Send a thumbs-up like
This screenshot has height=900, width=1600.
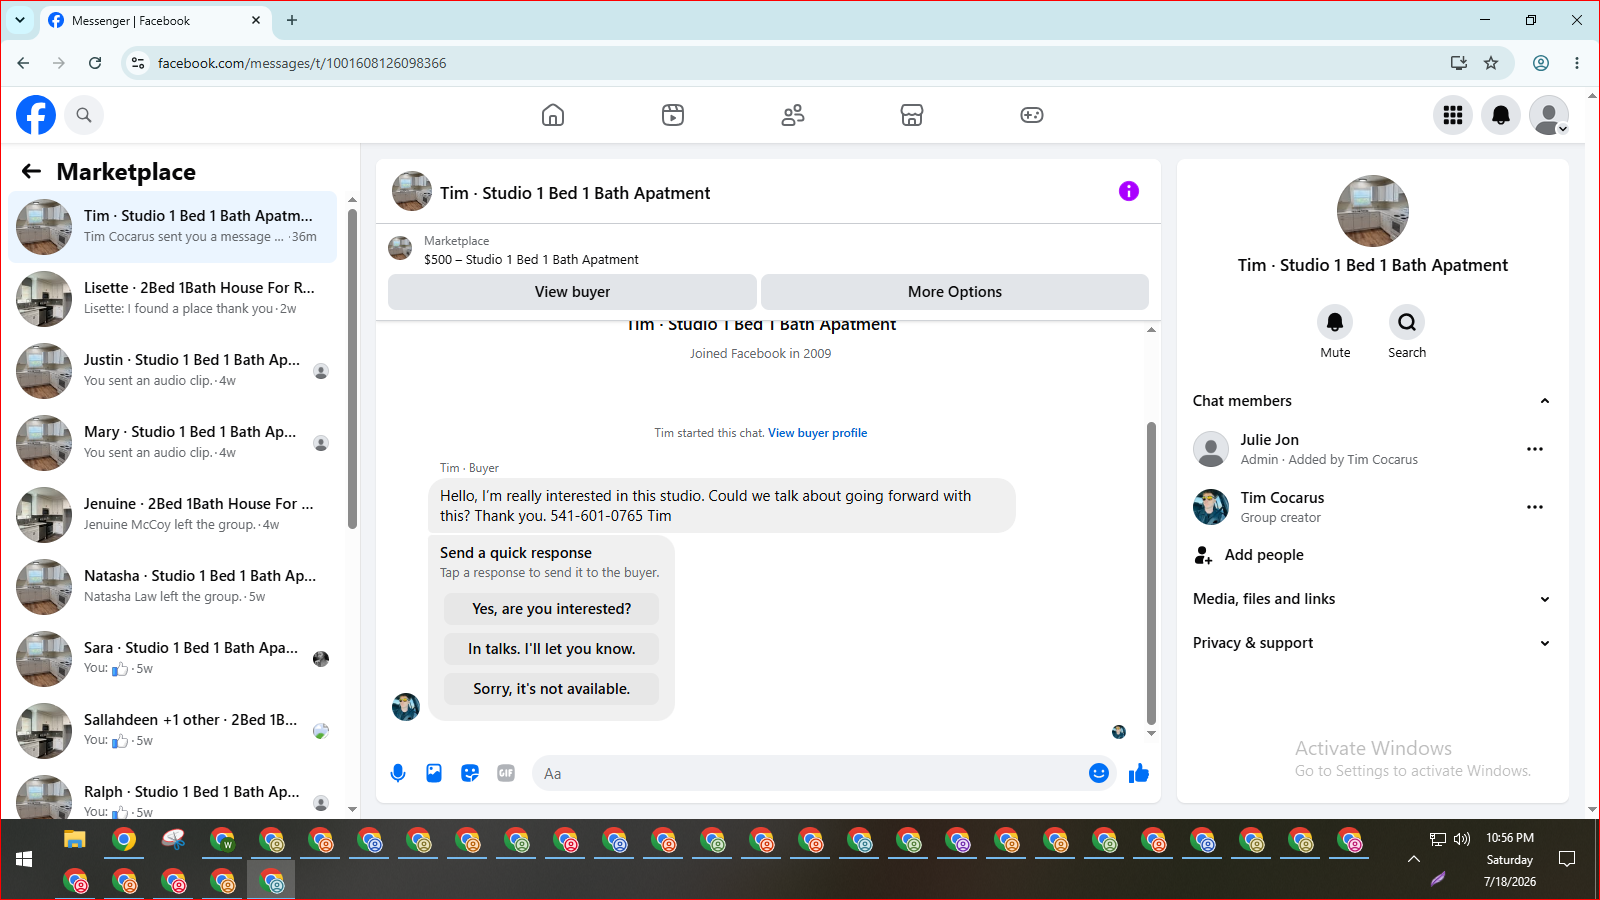click(1139, 773)
